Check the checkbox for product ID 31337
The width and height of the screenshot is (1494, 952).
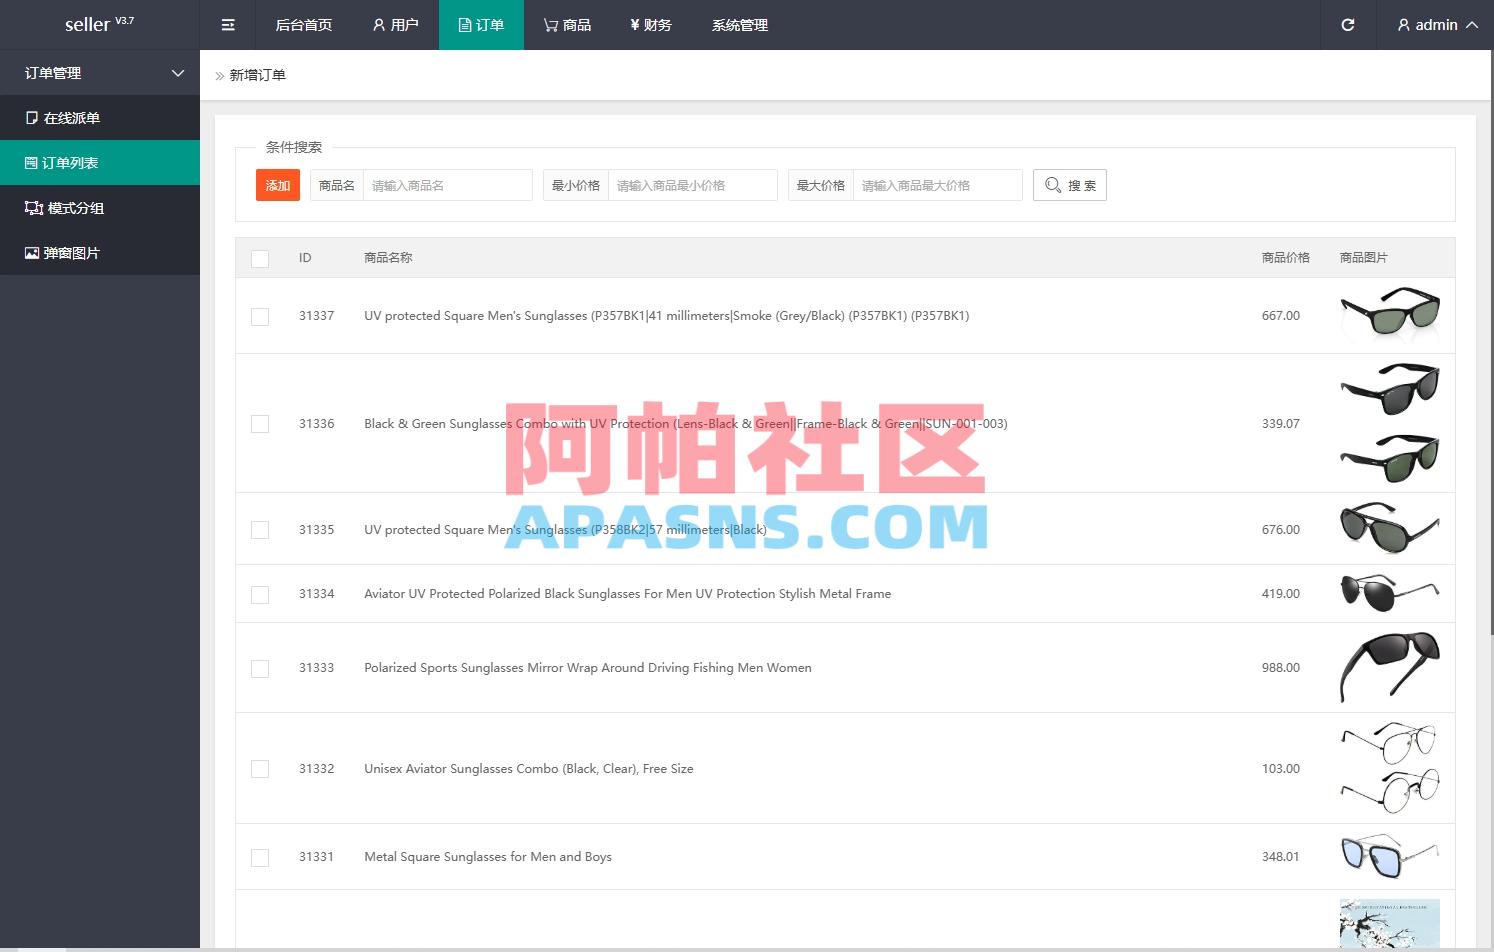click(x=260, y=316)
